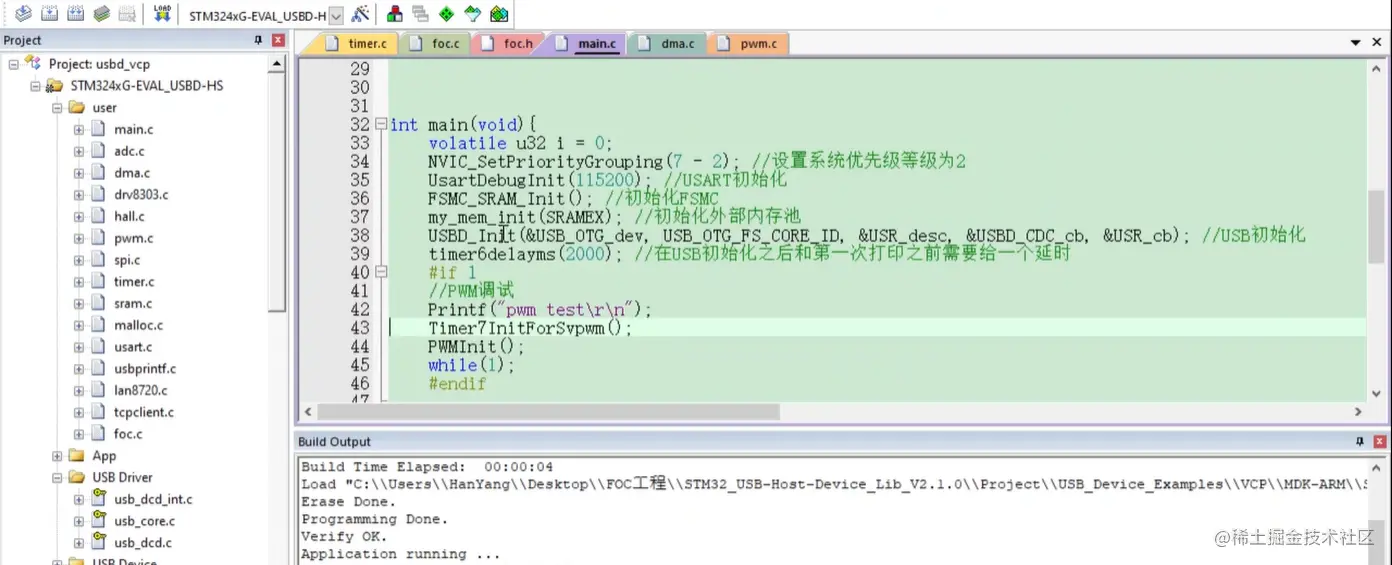
Task: Switch to the foc.c tab
Action: pos(436,43)
